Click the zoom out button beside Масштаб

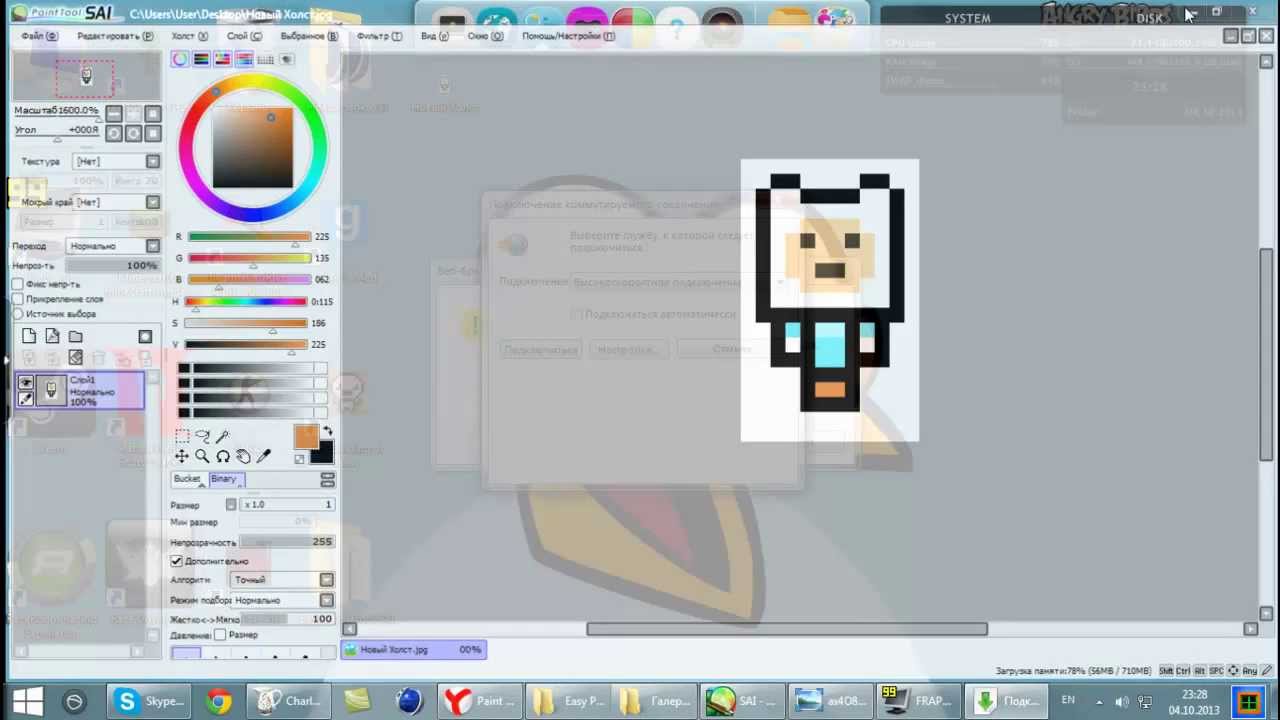coord(114,114)
